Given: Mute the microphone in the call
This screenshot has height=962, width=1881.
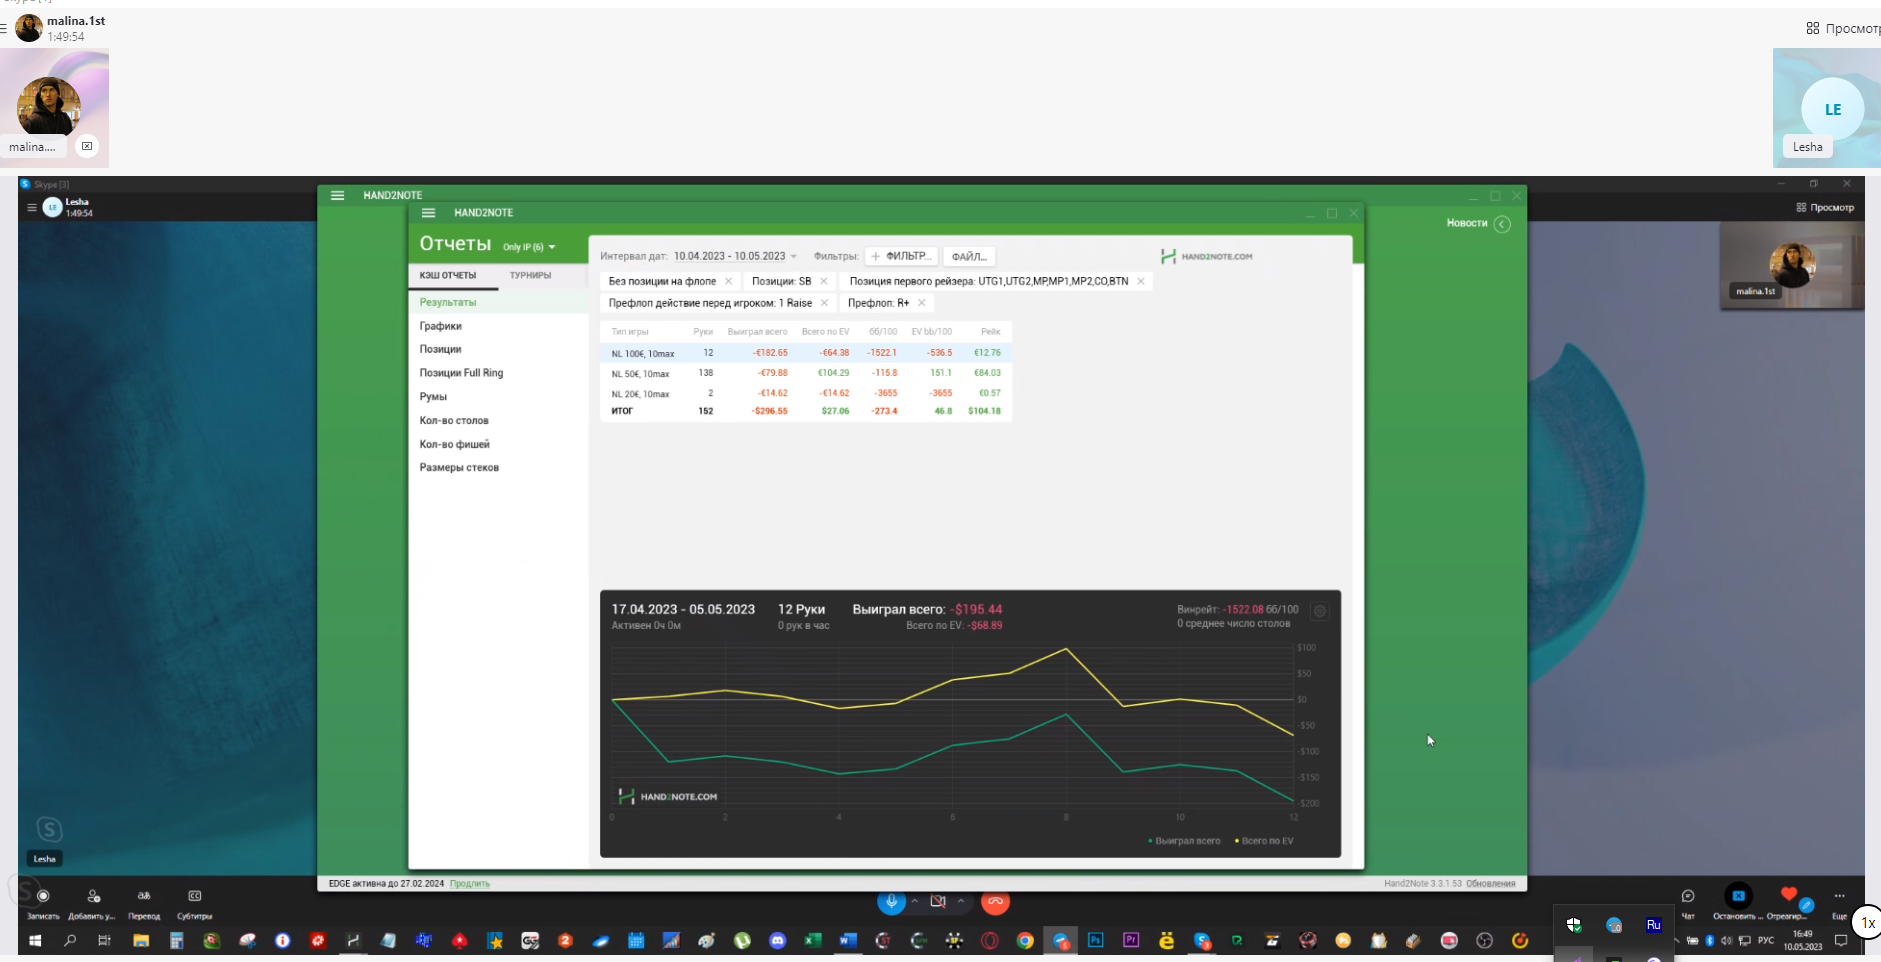Looking at the screenshot, I should point(891,901).
